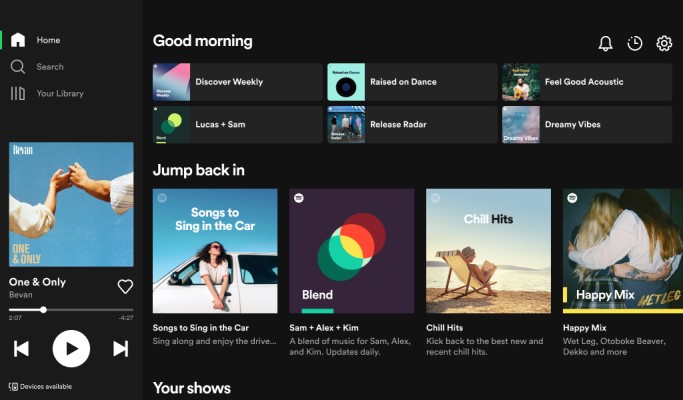
Task: Open the Feel Good Acoustic shortcut
Action: tap(587, 82)
